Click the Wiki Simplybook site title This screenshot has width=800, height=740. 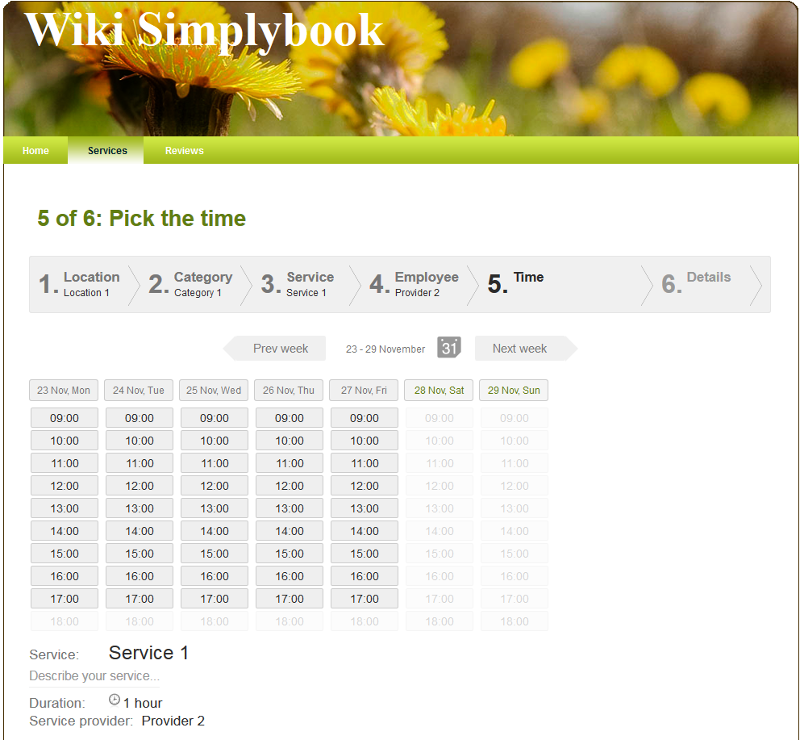[x=204, y=30]
